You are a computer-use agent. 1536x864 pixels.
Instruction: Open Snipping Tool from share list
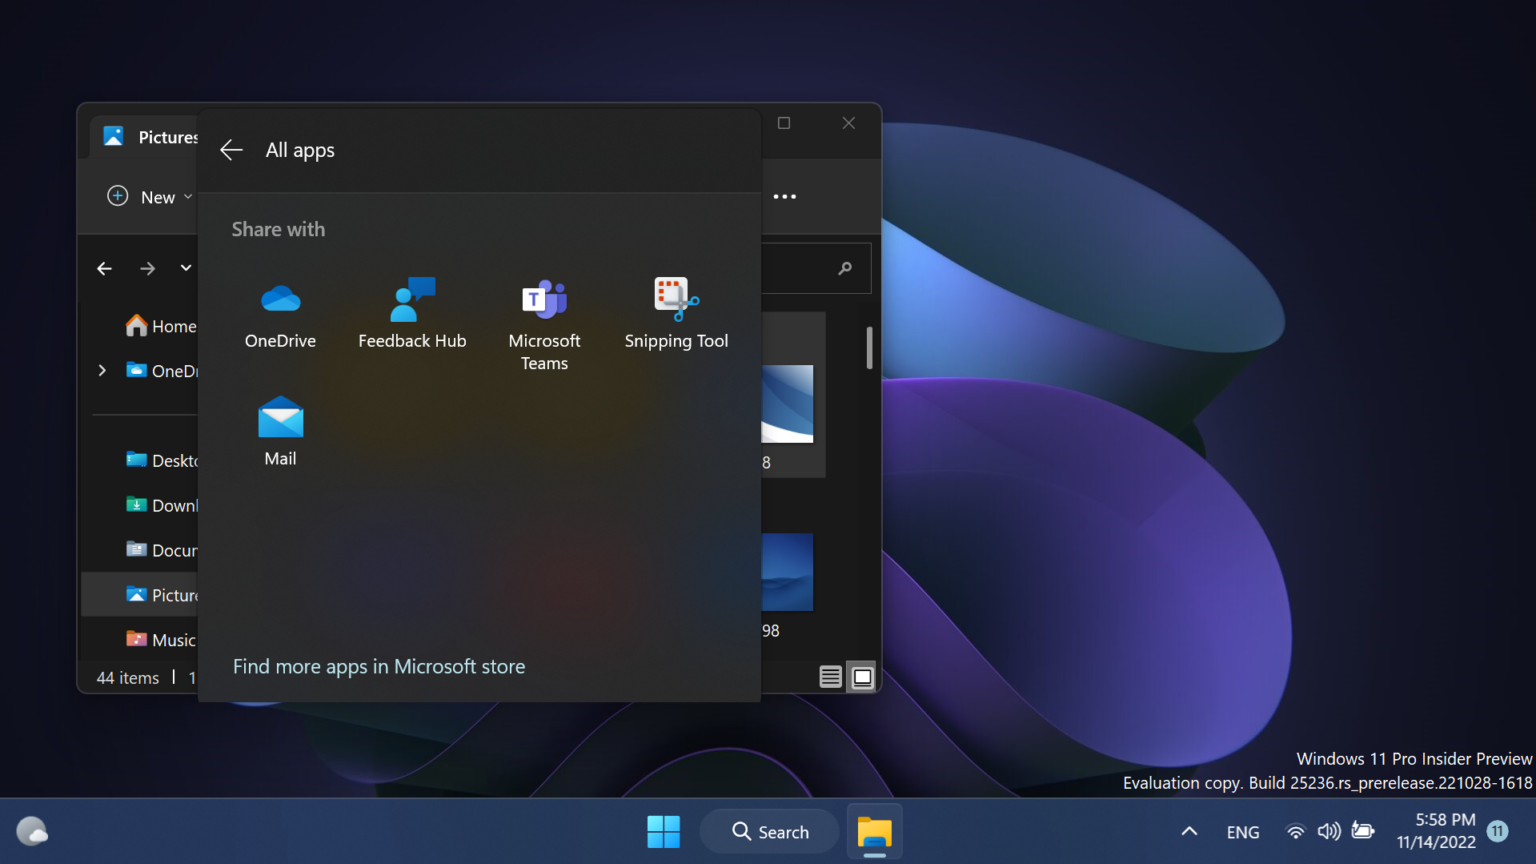pyautogui.click(x=676, y=315)
